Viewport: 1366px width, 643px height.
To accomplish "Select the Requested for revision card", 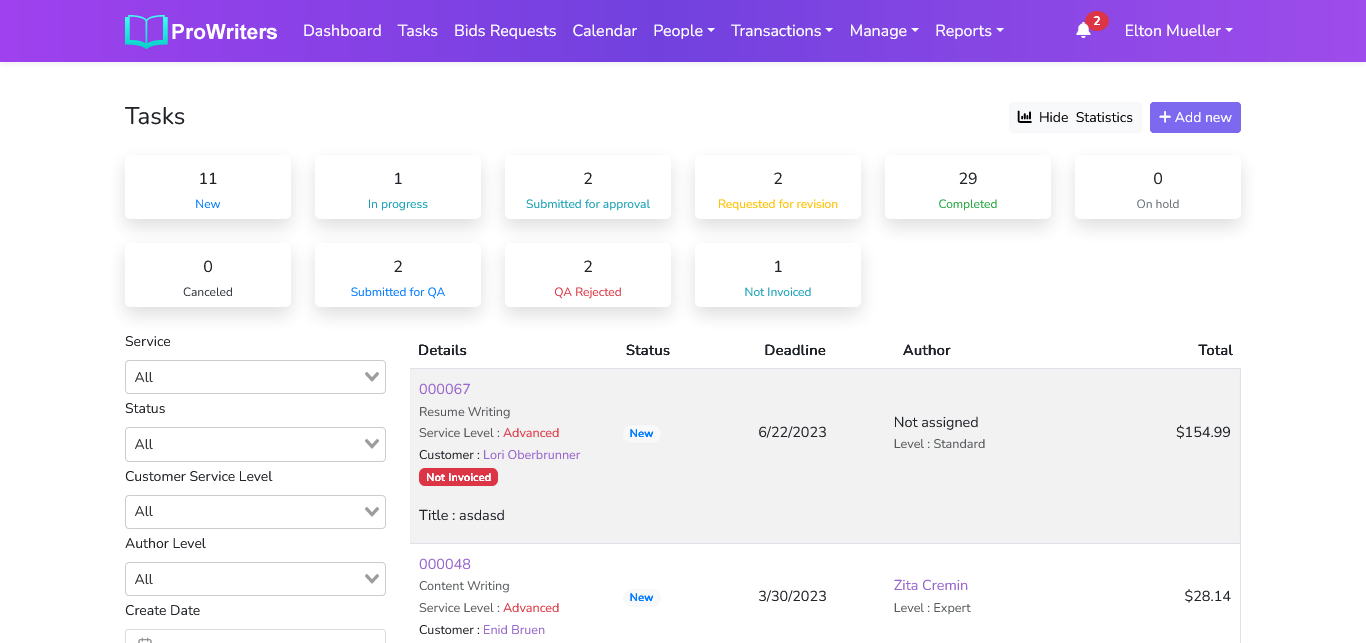I will coord(778,187).
